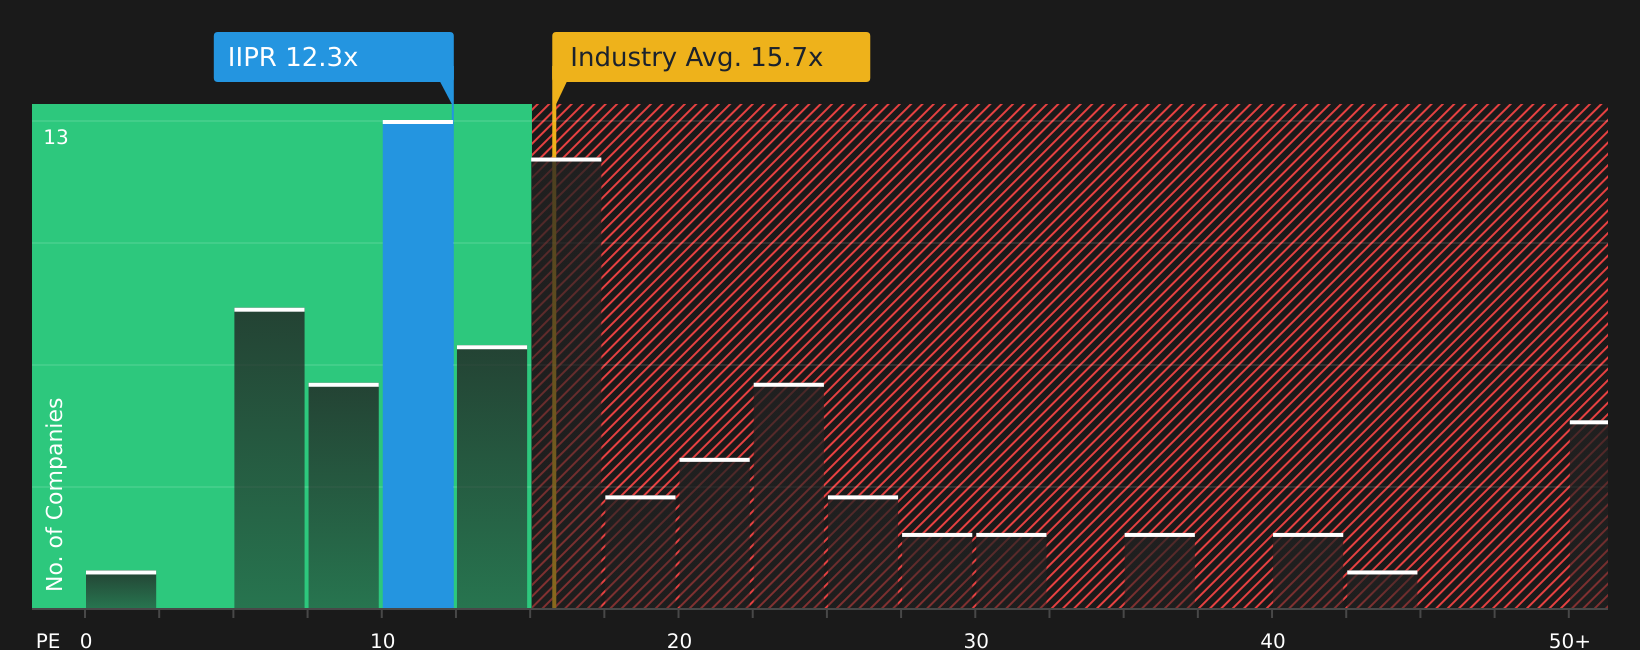This screenshot has height=650, width=1640.
Task: Select the bar for PE 27.5 to 30
Action: click(x=937, y=571)
